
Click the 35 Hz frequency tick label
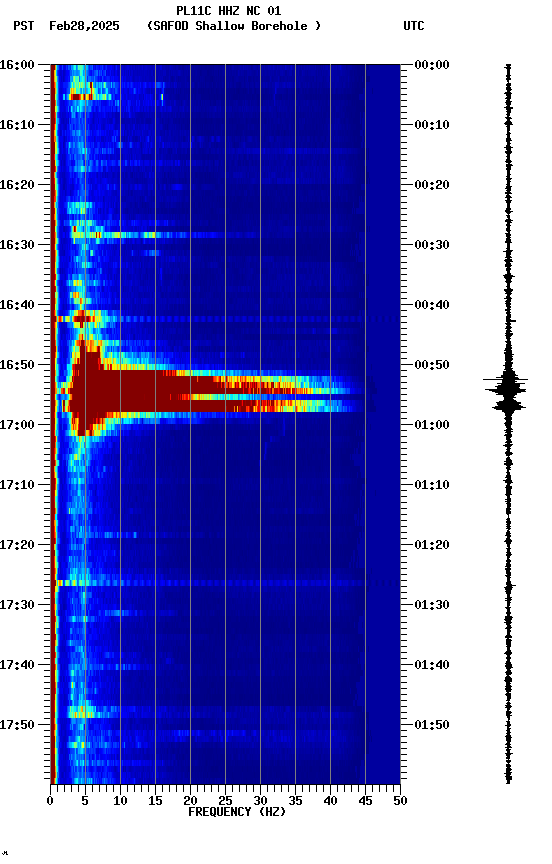point(295,801)
